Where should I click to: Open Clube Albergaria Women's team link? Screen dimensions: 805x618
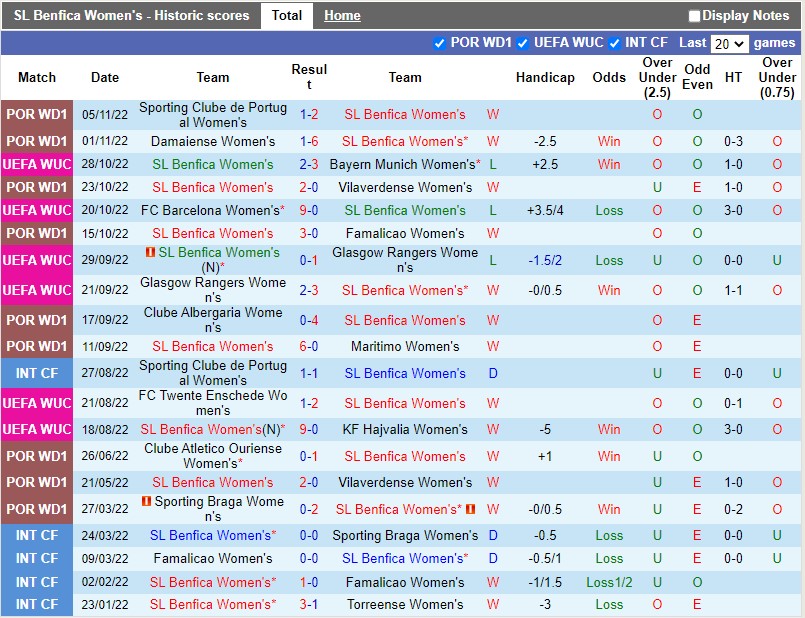[x=213, y=320]
